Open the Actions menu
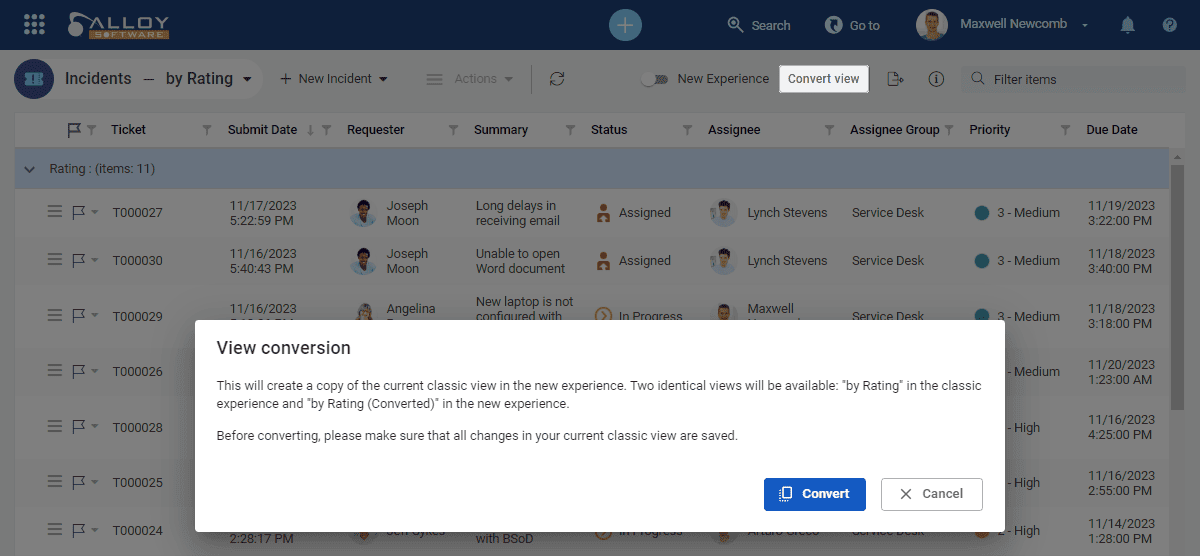 470,79
